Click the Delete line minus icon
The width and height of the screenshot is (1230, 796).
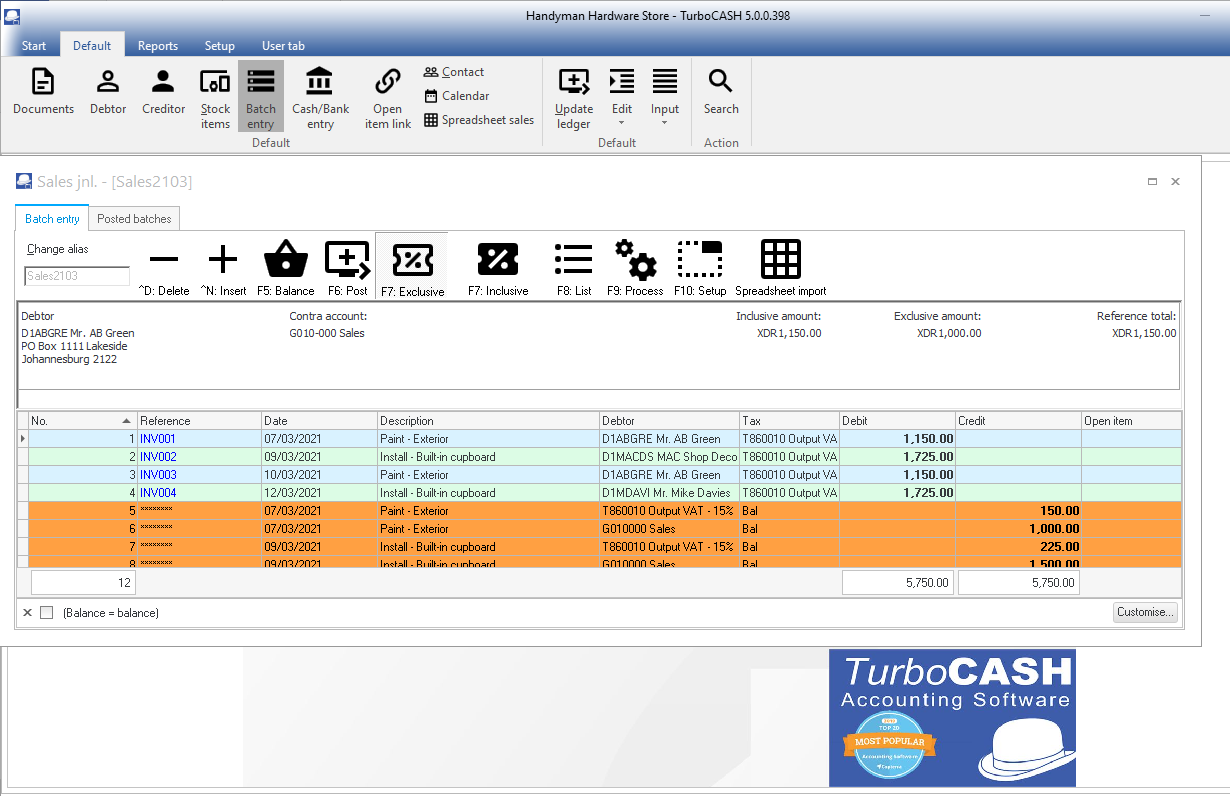[x=164, y=268]
